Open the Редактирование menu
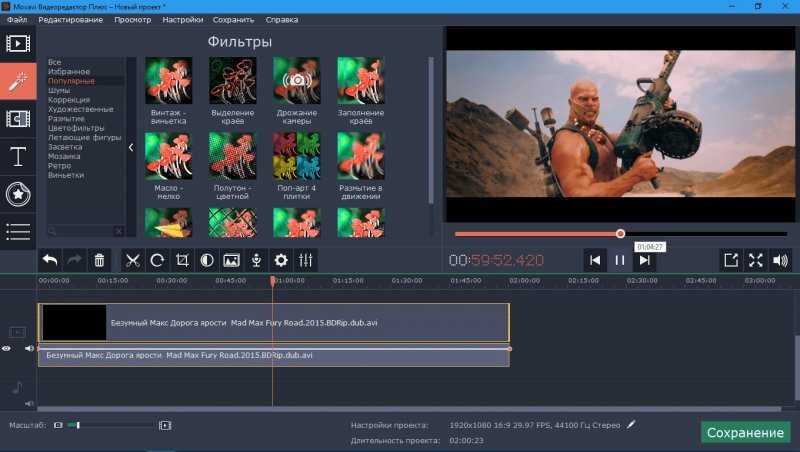 (70, 20)
